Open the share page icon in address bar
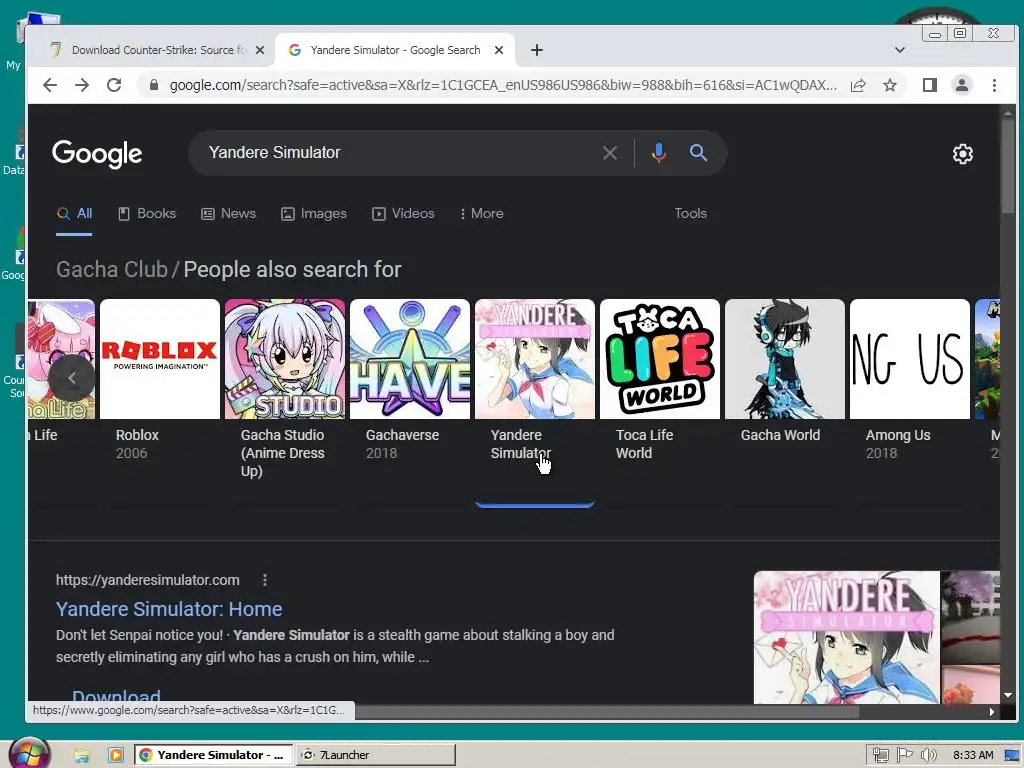The image size is (1024, 768). [858, 85]
